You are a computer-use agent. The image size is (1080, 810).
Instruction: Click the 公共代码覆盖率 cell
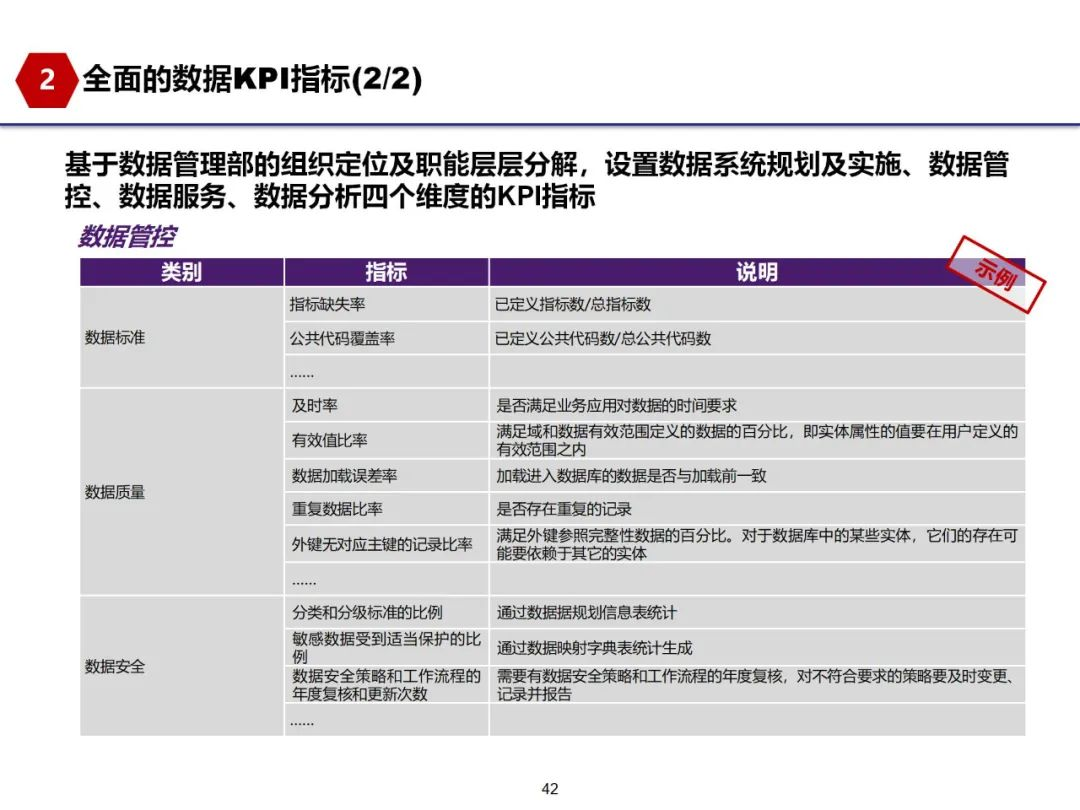pyautogui.click(x=386, y=338)
